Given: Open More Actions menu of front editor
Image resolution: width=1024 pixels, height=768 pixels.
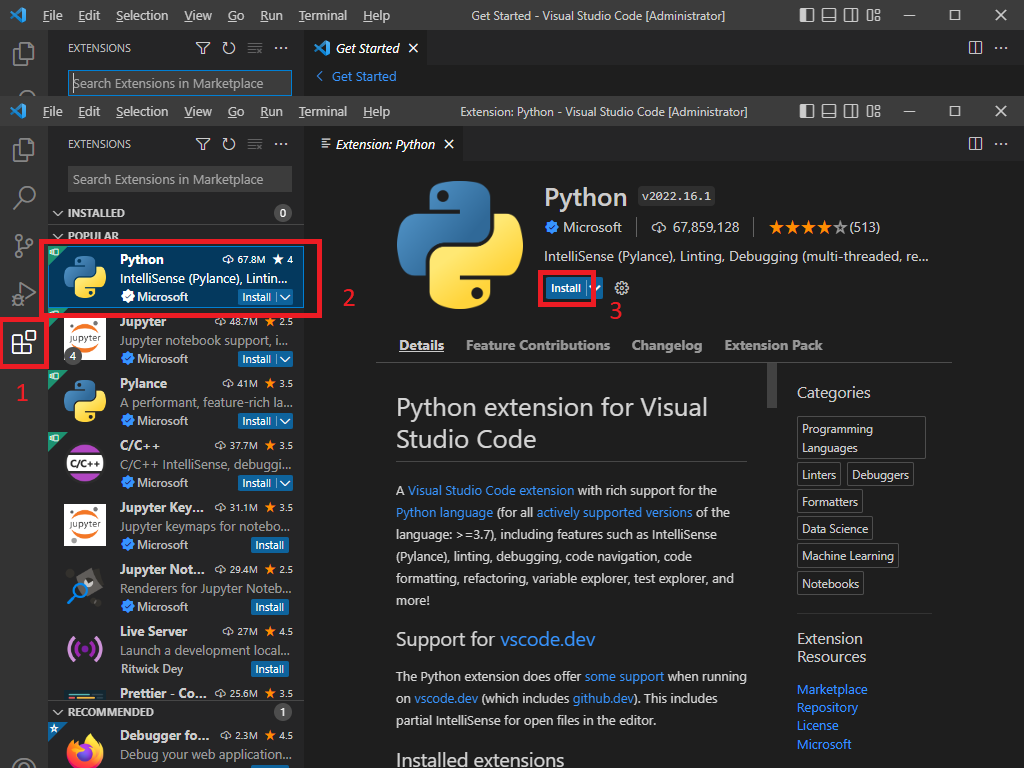Looking at the screenshot, I should tap(1000, 144).
